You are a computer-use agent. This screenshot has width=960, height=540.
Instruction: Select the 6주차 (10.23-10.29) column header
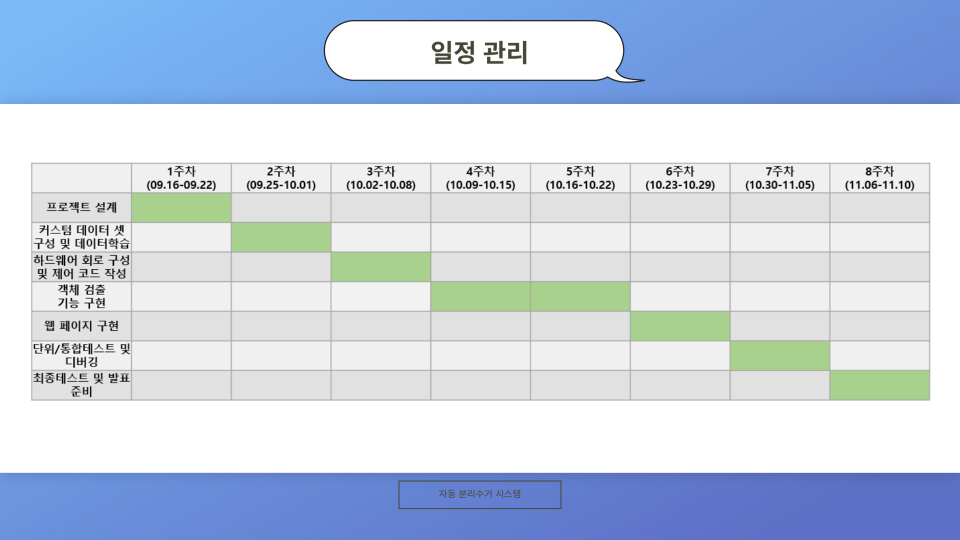(680, 178)
